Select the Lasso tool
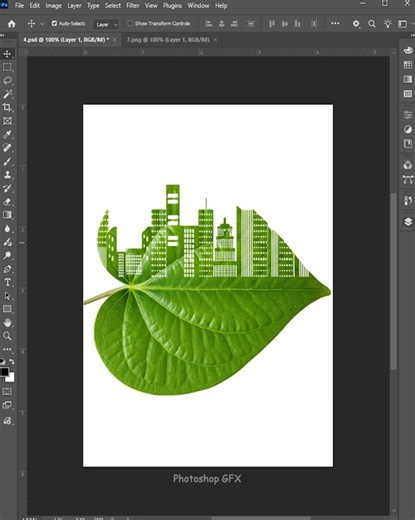415x520 pixels. (x=7, y=81)
